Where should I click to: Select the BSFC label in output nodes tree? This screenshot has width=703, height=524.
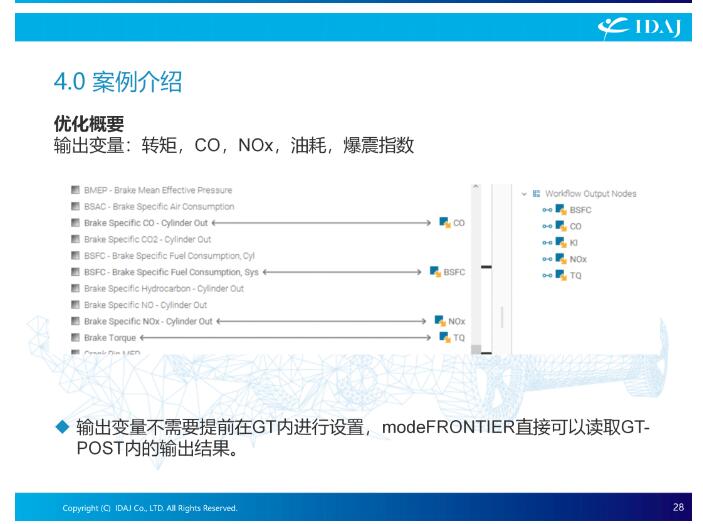click(581, 210)
